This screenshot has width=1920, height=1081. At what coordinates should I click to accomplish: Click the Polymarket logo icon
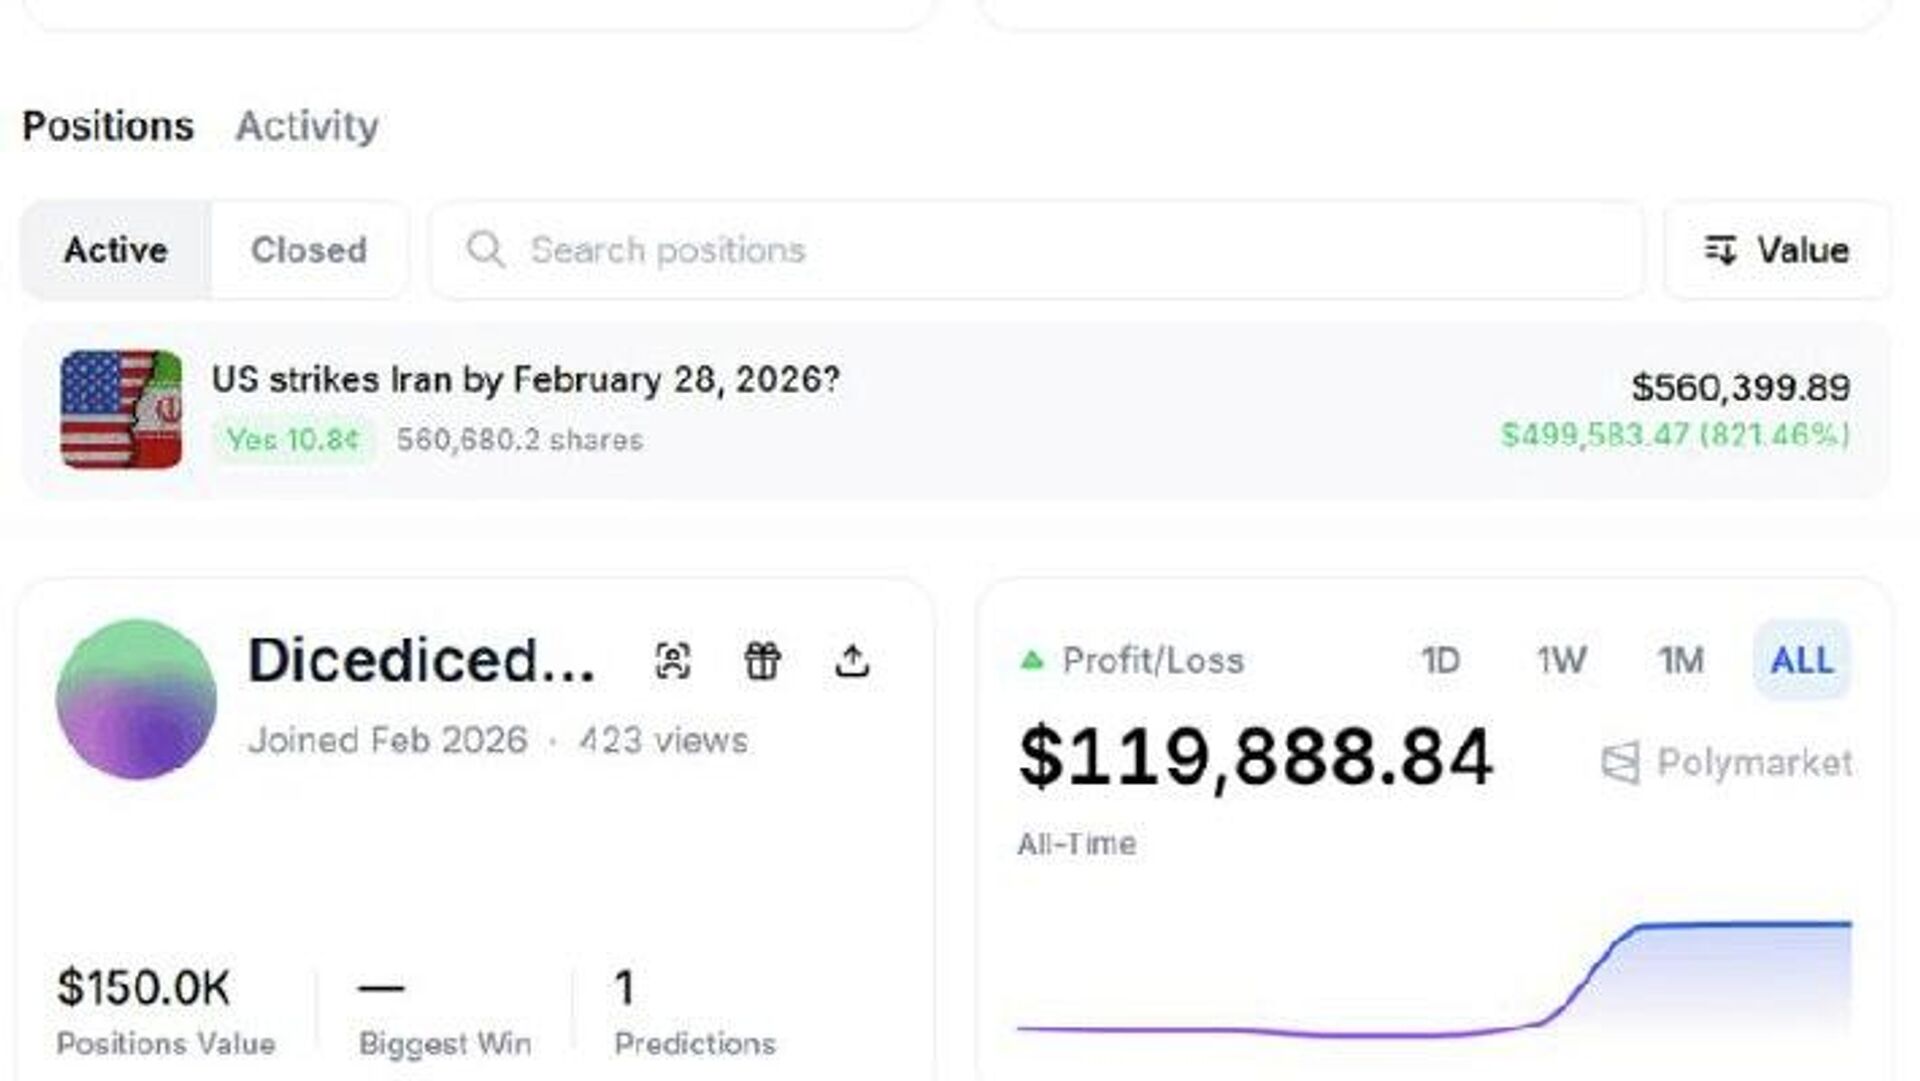coord(1620,763)
